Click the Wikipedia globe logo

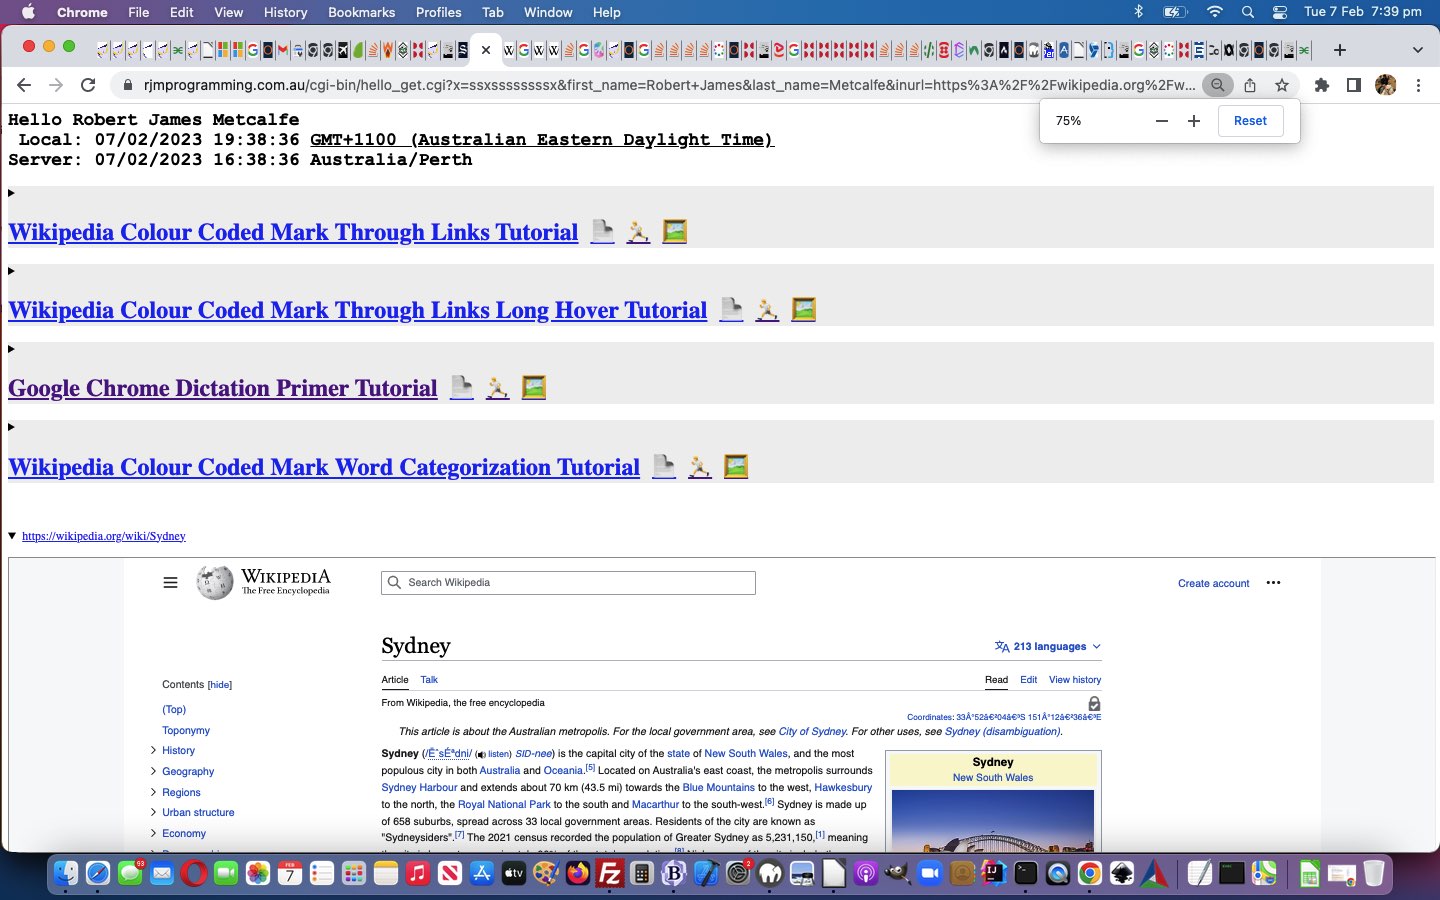[214, 582]
